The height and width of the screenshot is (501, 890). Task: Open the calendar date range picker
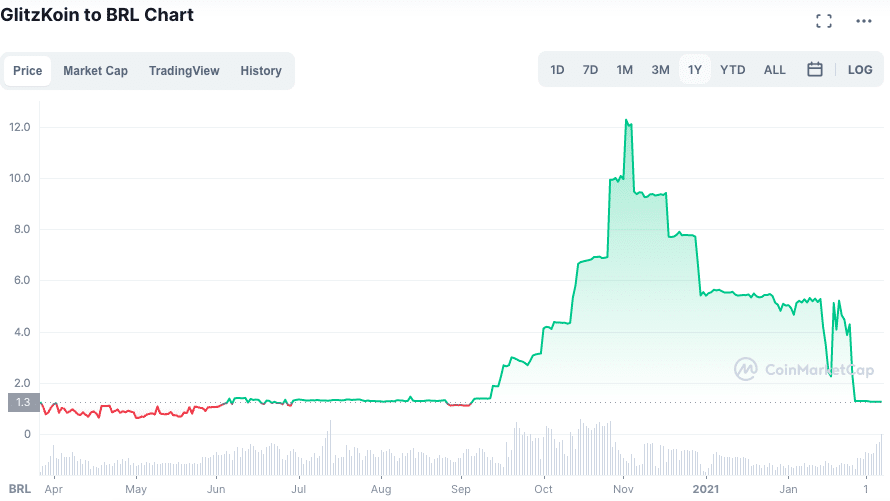click(815, 69)
